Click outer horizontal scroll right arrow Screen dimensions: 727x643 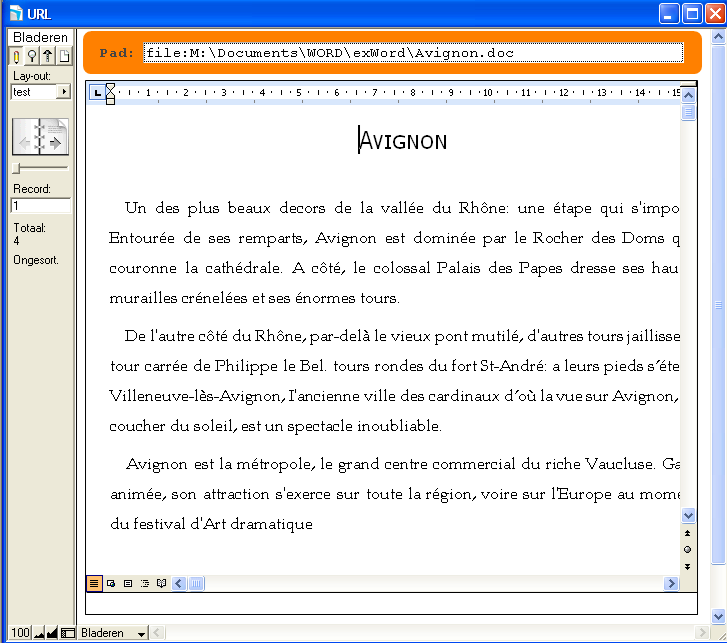702,633
